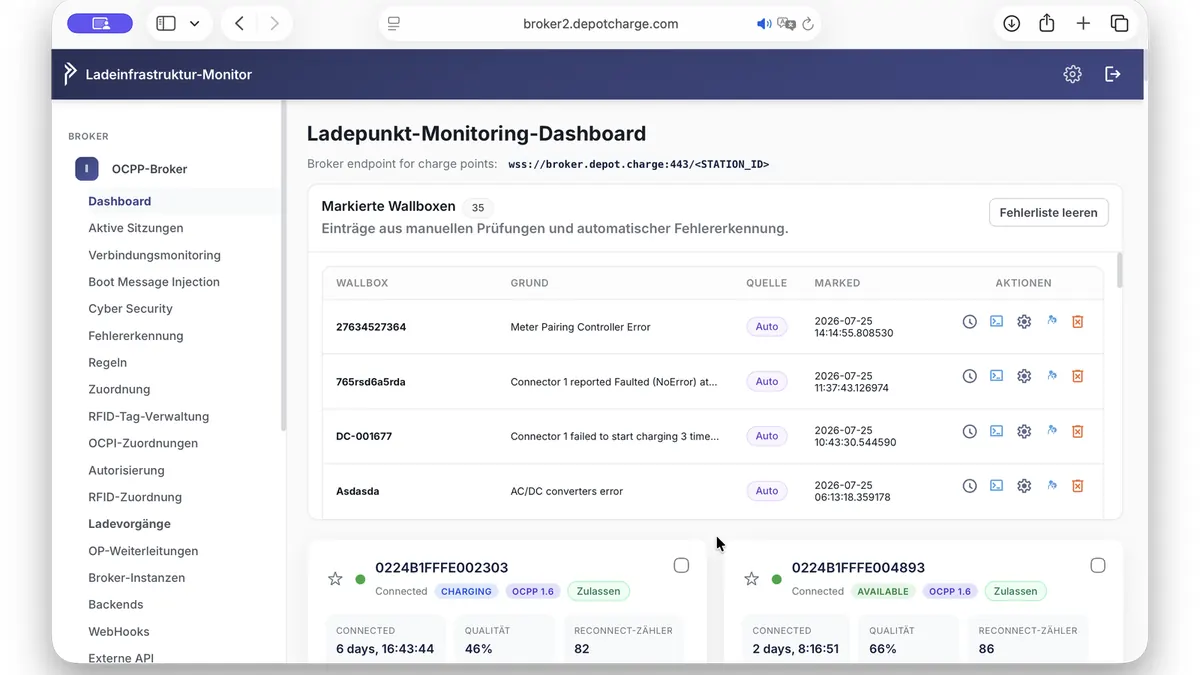Open a new browser tab with plus
1200x675 pixels.
tap(1083, 23)
